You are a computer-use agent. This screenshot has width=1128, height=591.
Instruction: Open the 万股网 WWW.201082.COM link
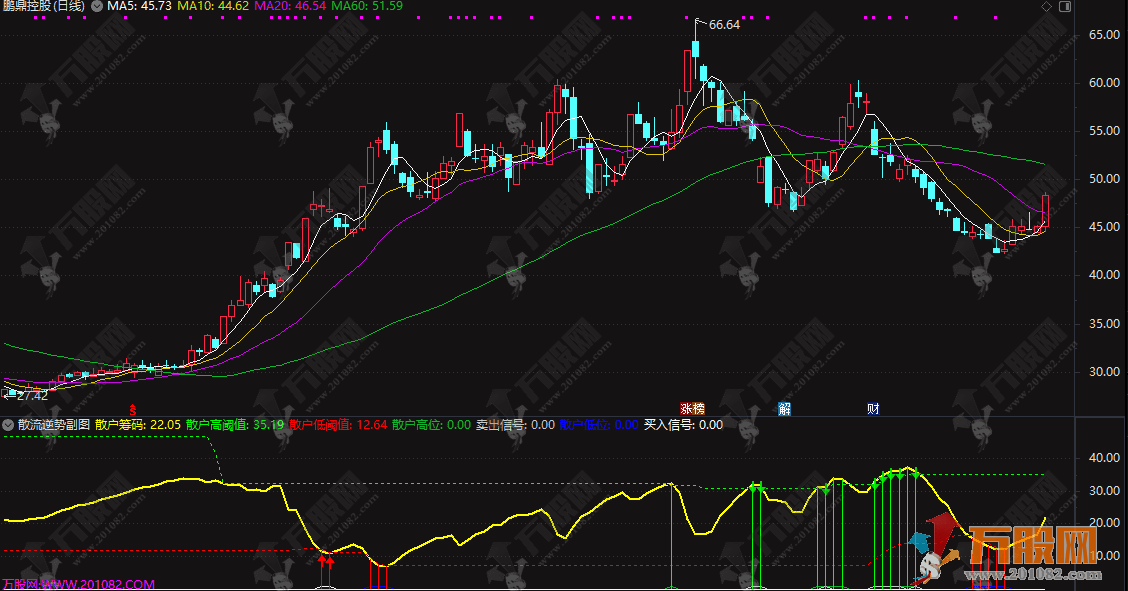78,584
